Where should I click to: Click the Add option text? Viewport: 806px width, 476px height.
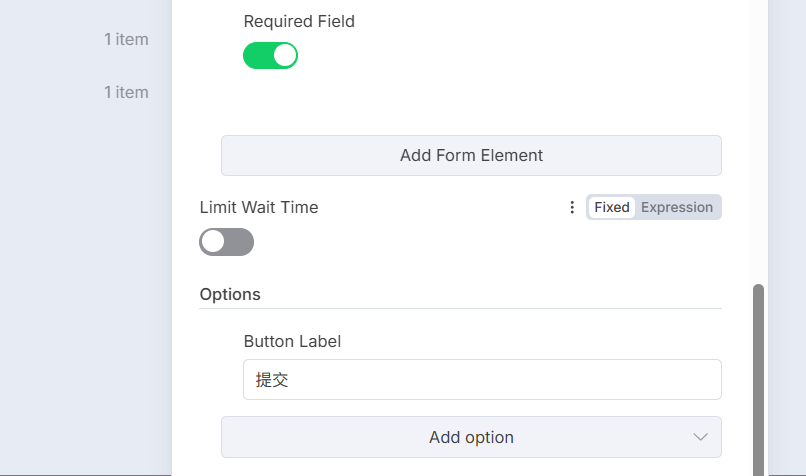[x=471, y=437]
